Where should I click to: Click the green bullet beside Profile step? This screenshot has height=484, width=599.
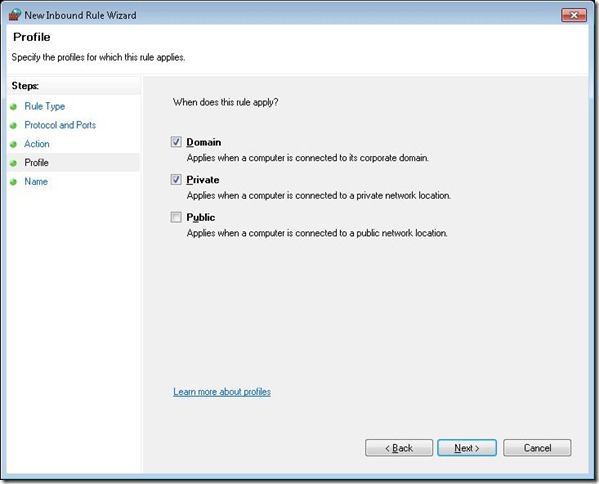pos(14,163)
